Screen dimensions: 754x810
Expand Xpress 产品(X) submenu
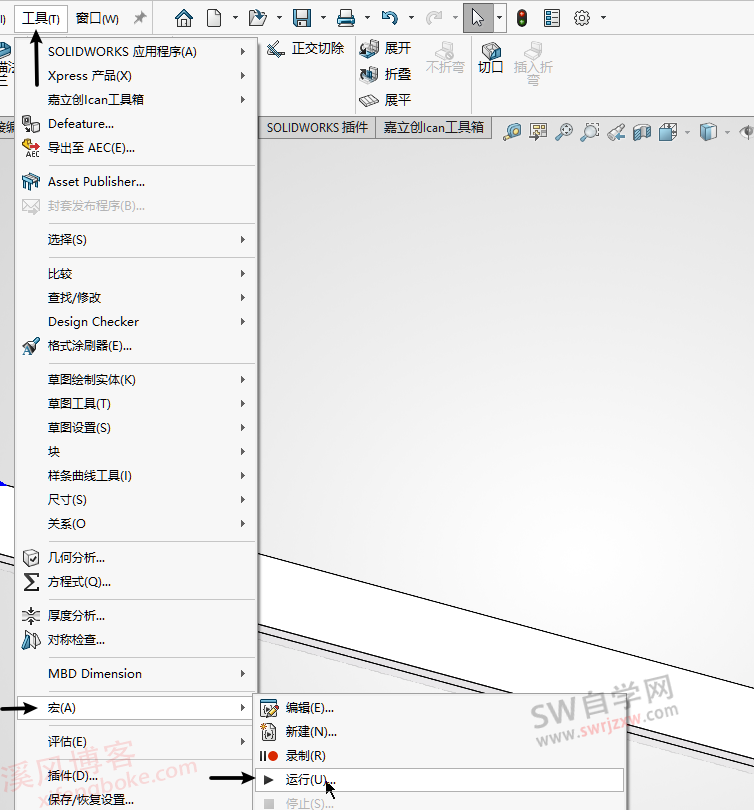[x=137, y=75]
